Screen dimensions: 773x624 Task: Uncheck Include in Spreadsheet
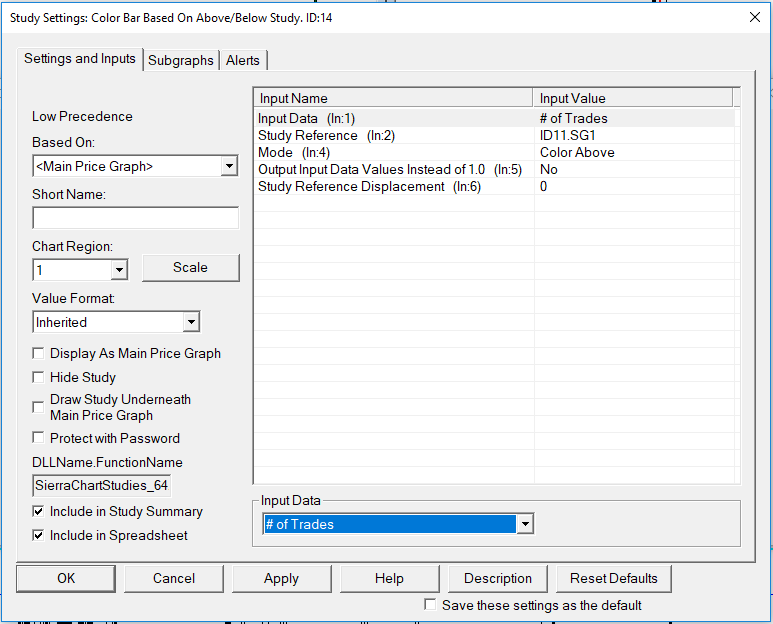pyautogui.click(x=38, y=535)
